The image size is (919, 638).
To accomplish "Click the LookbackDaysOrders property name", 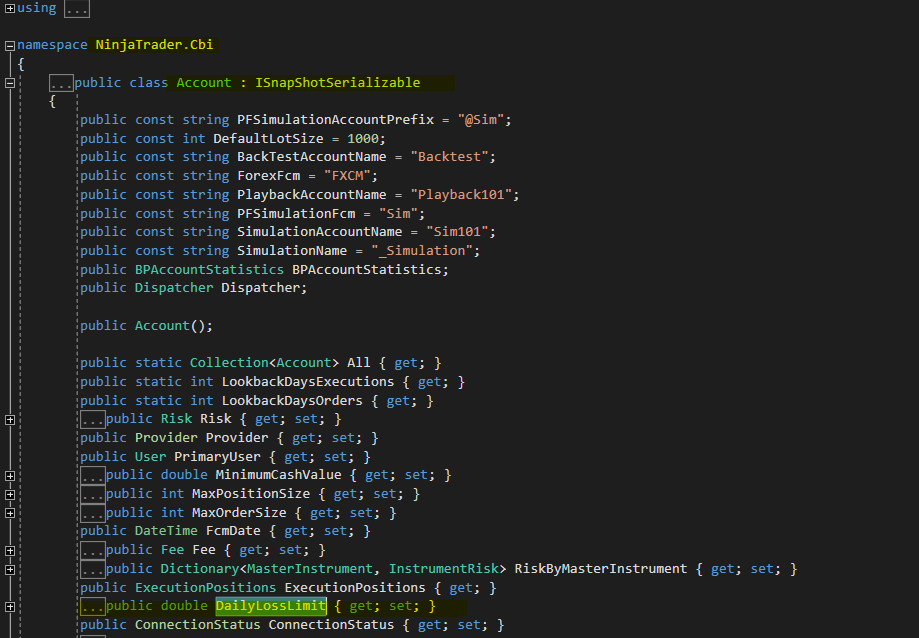I will click(x=292, y=401).
